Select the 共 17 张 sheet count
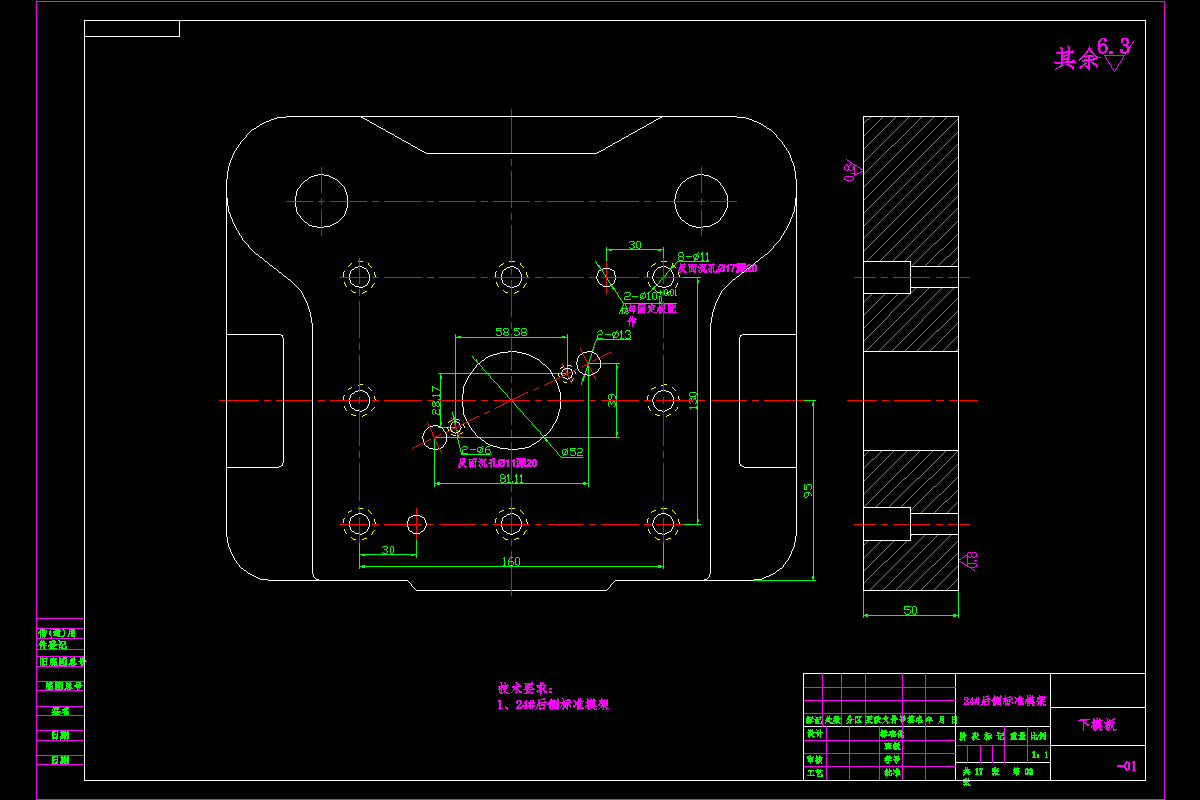 coord(979,772)
